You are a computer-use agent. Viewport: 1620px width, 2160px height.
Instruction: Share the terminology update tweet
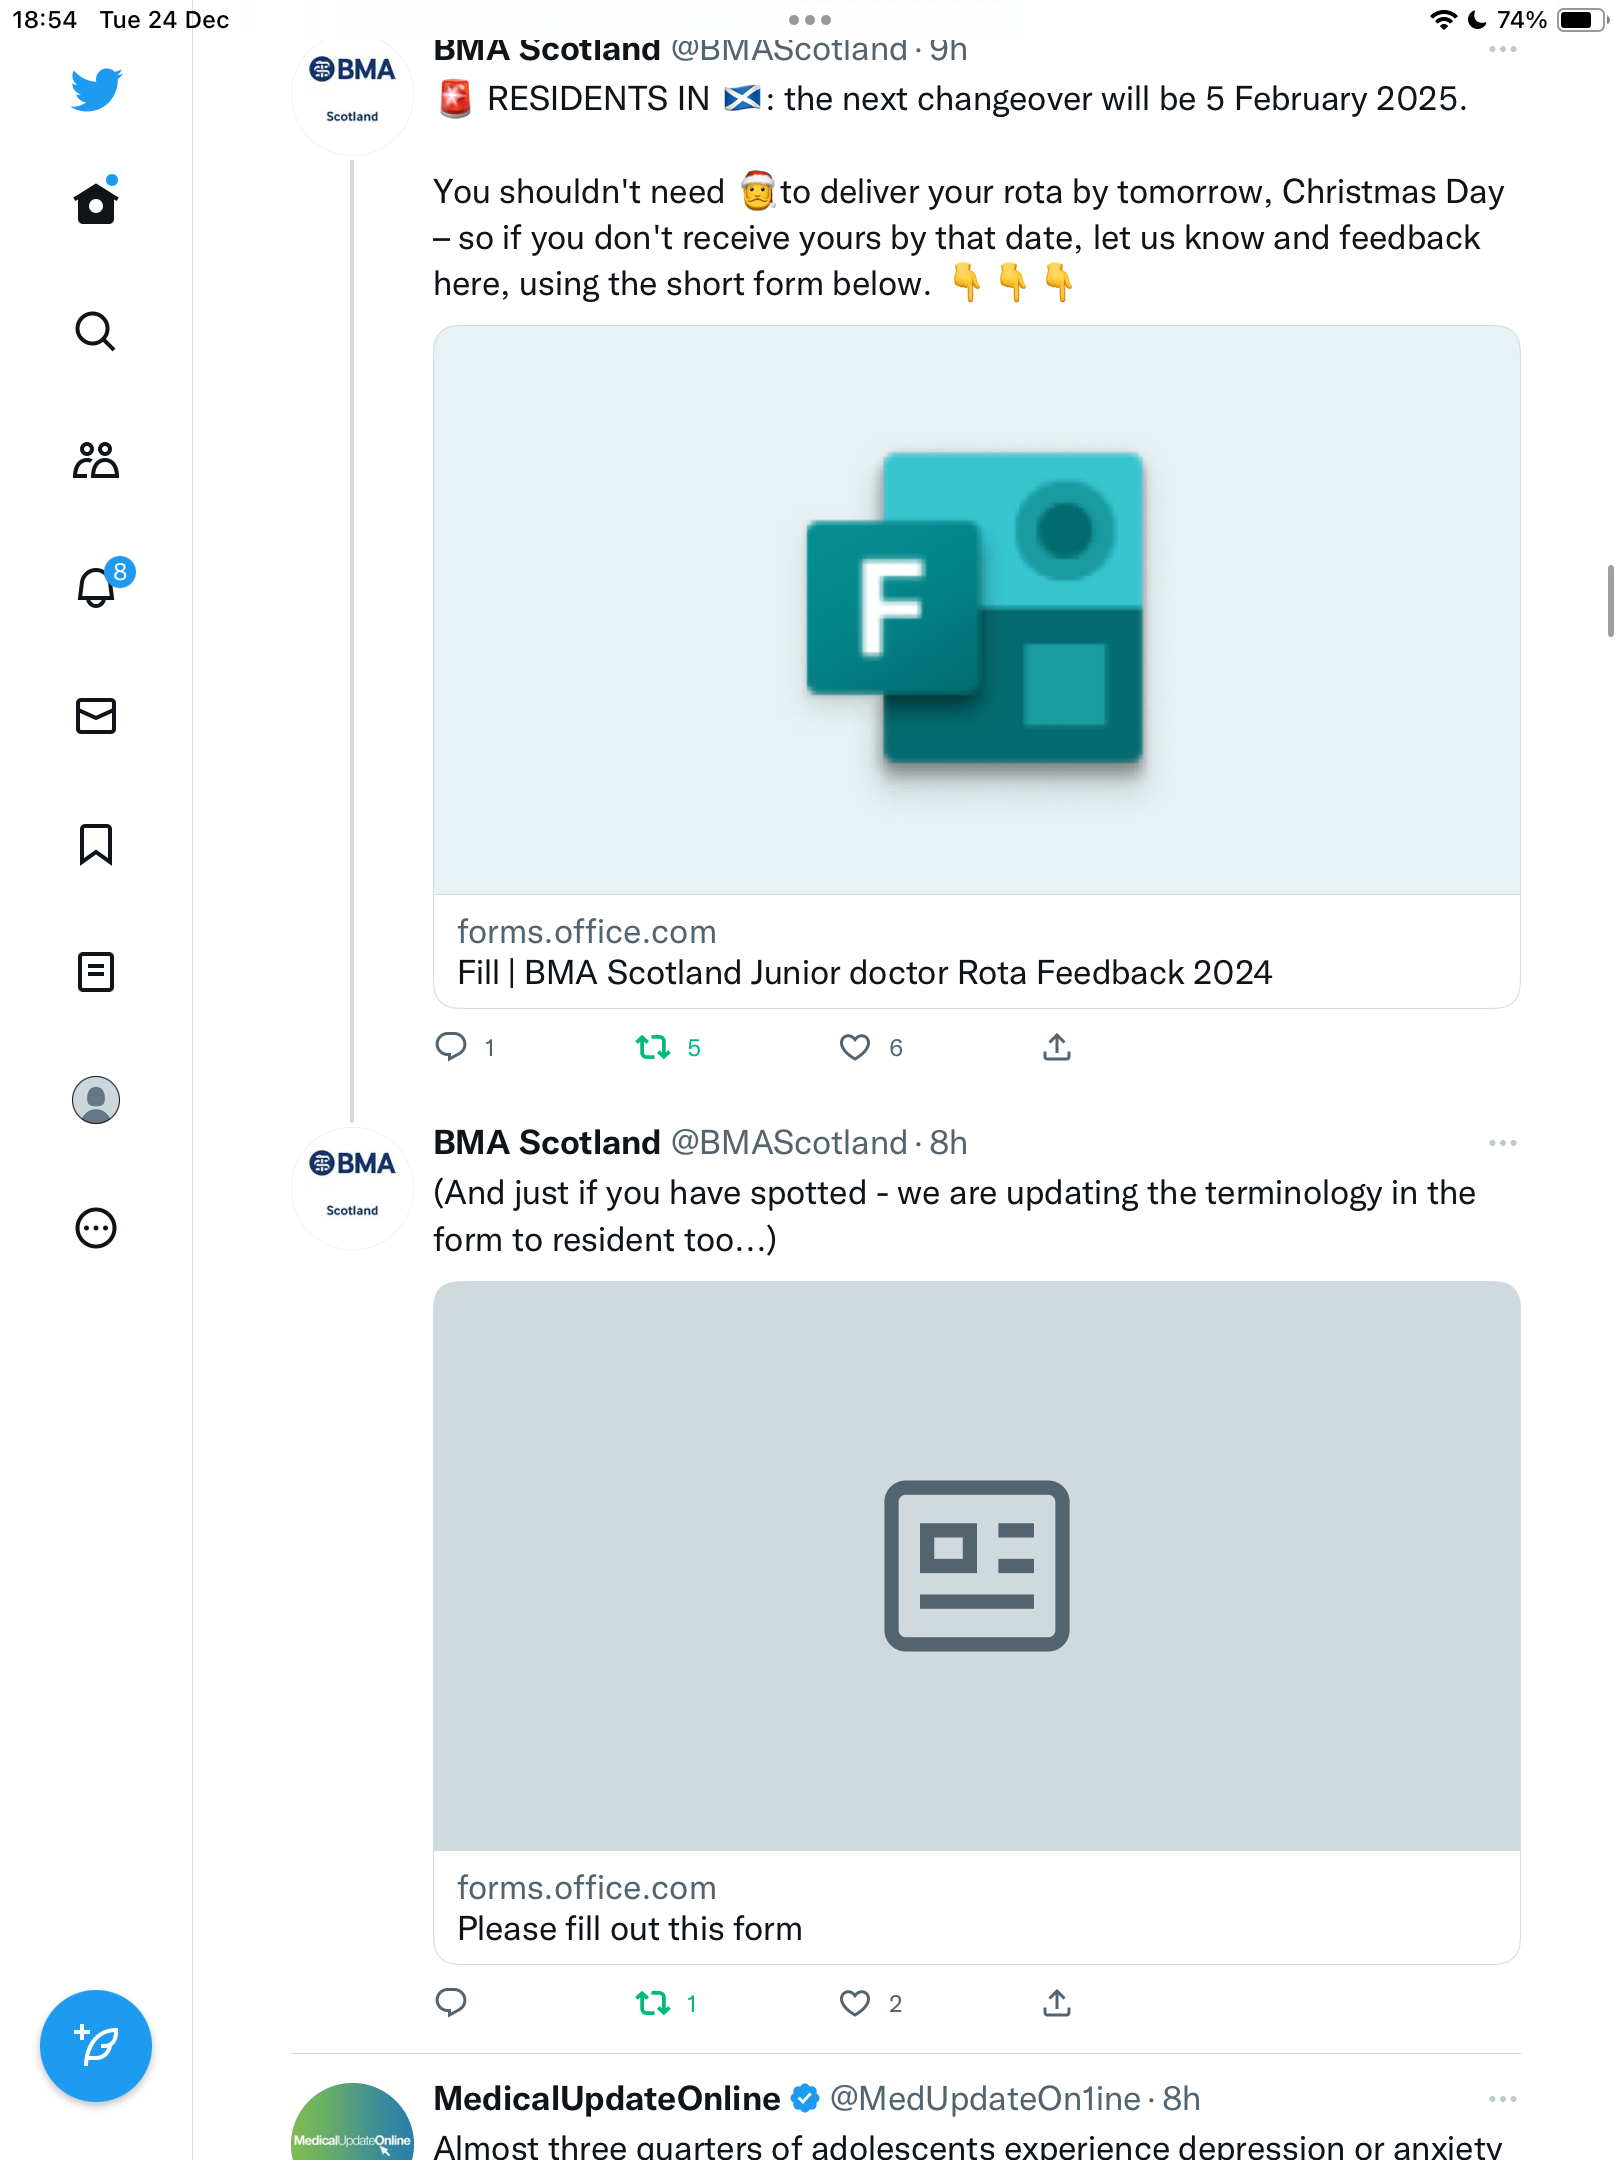(1057, 2003)
